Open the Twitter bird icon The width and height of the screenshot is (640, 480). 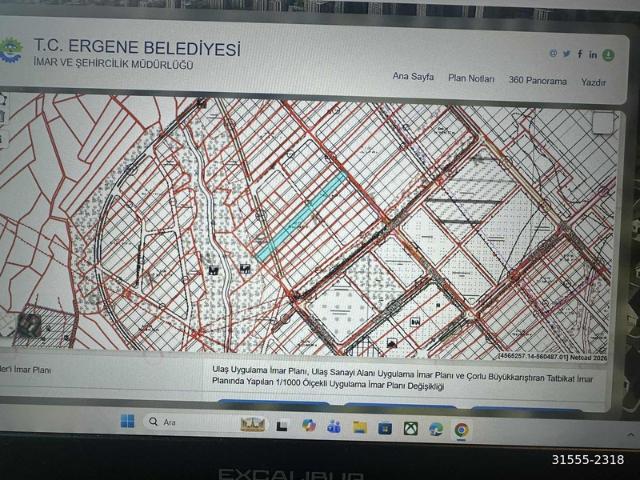point(567,53)
